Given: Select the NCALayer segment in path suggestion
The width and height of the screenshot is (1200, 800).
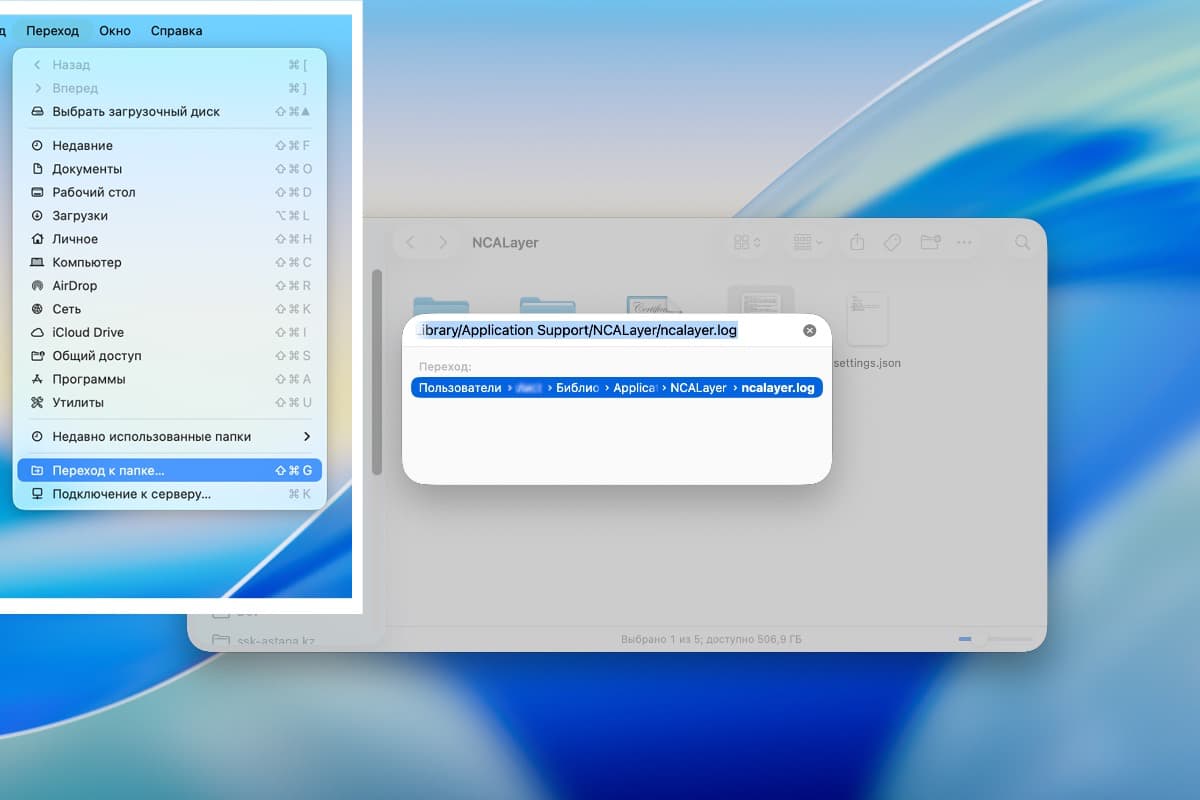Looking at the screenshot, I should (x=698, y=388).
